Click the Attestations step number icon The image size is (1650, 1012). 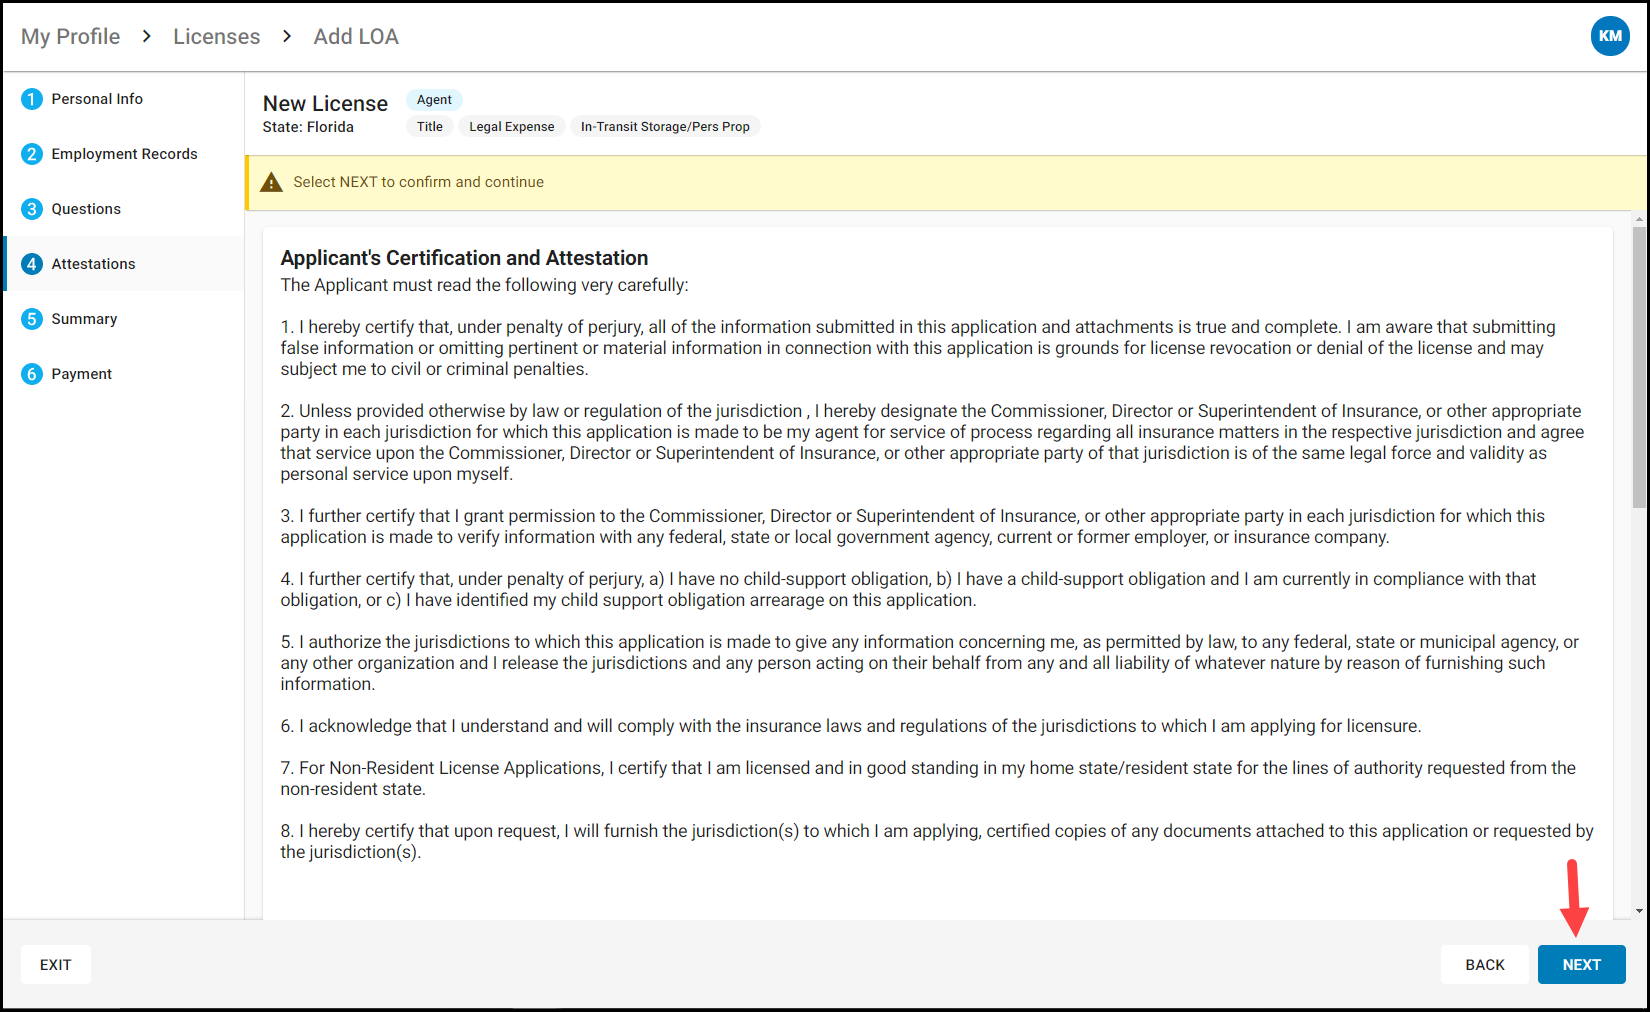[x=31, y=263]
